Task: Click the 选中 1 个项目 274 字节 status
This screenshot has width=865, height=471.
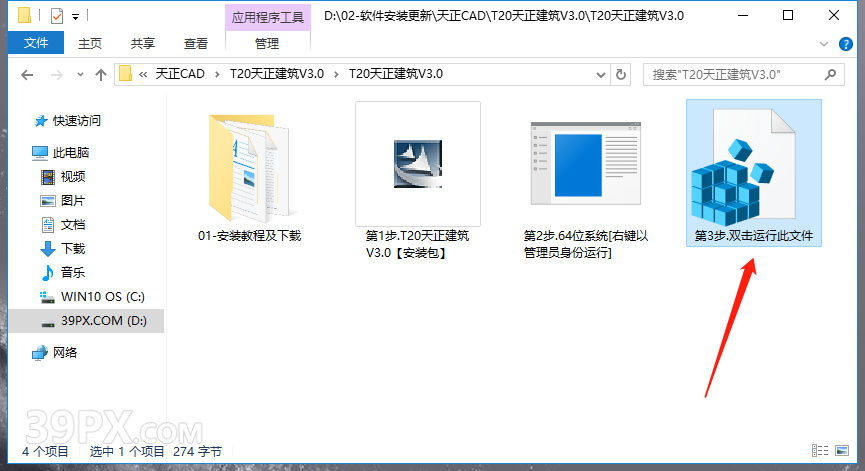Action: [x=156, y=451]
